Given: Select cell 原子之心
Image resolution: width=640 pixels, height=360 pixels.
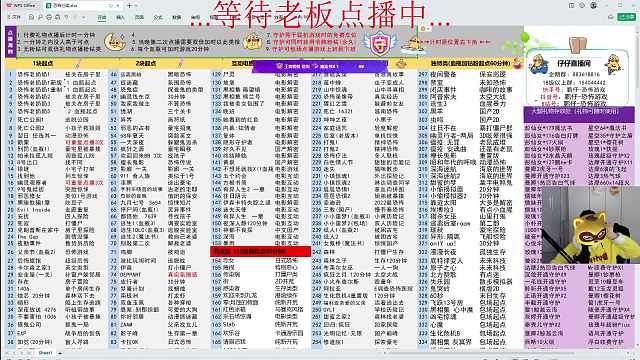Looking at the screenshot, I should (442, 268).
